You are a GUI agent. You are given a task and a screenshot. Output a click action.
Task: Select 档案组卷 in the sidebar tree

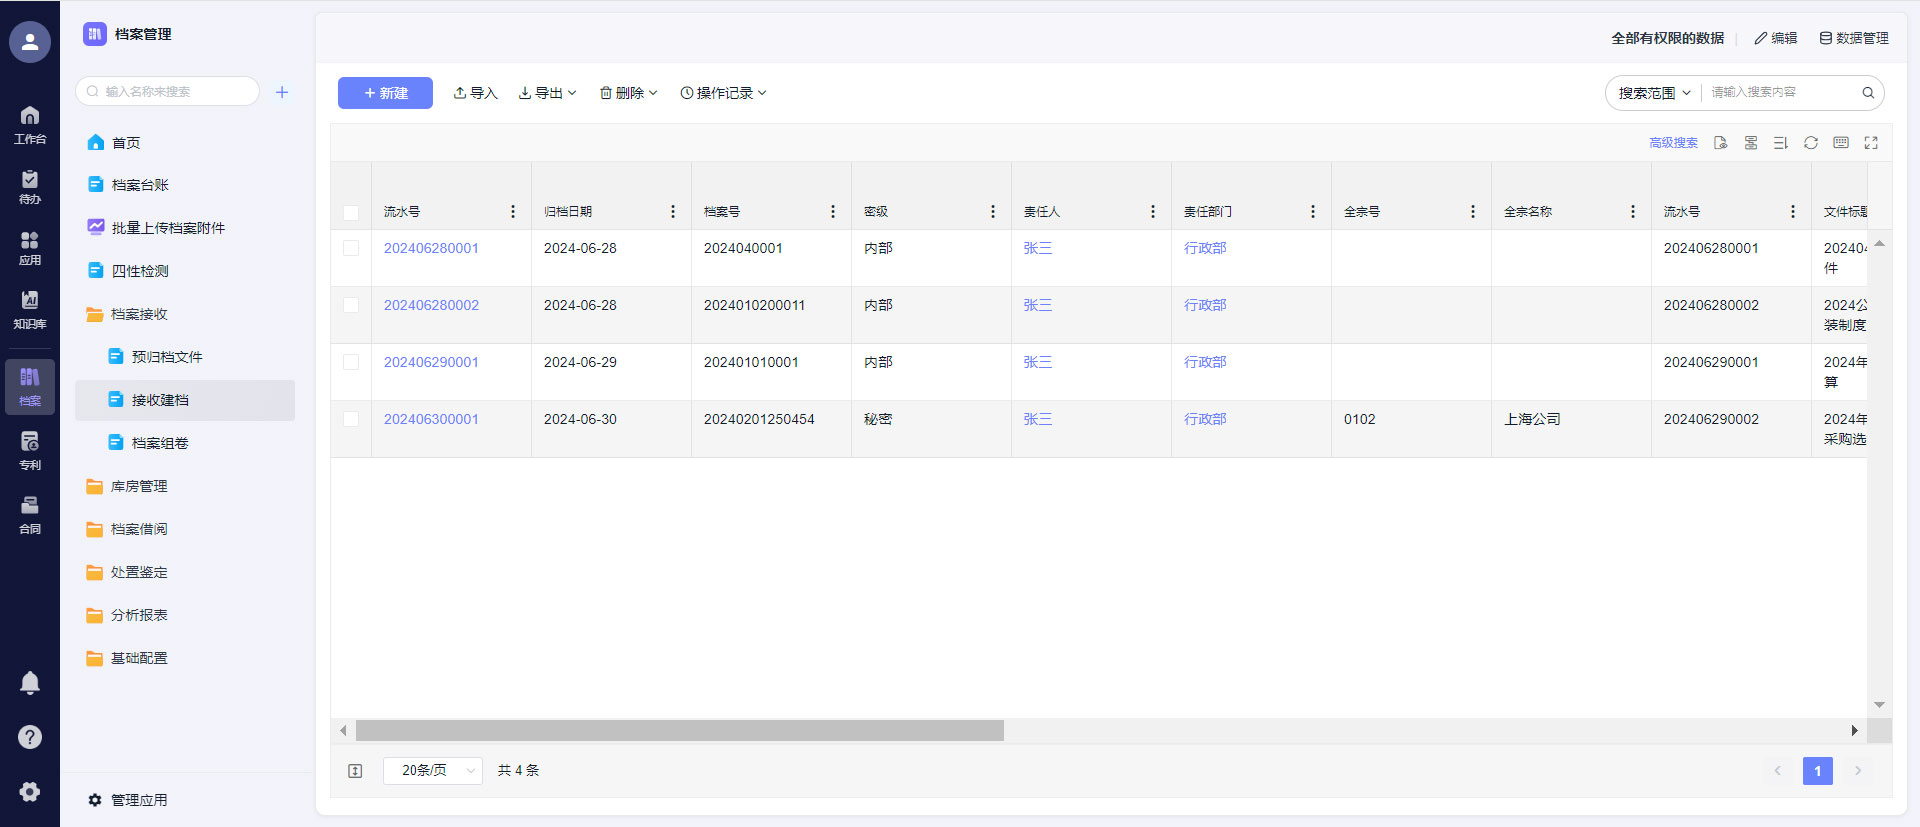[x=160, y=443]
